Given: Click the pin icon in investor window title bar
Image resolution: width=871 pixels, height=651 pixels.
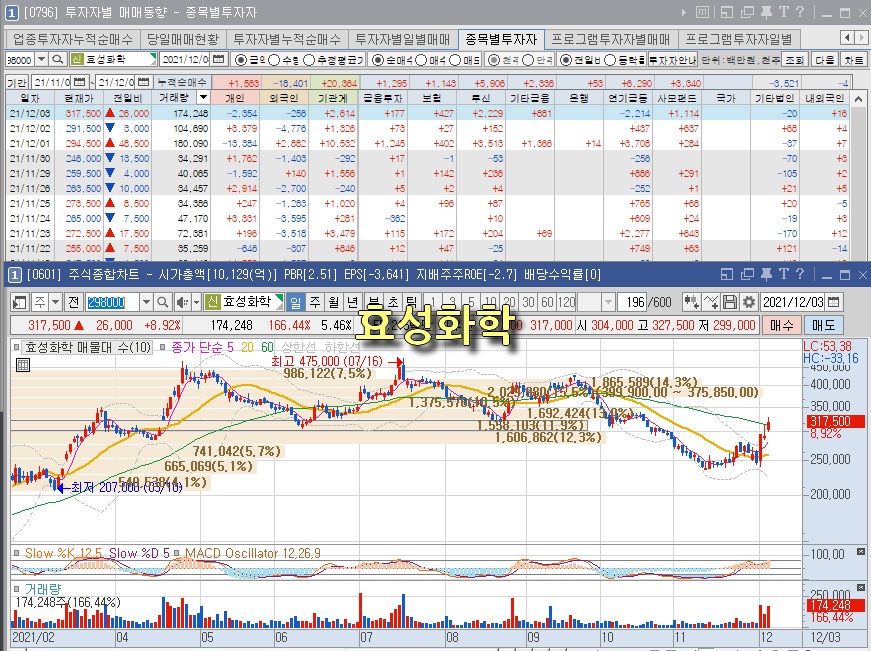Looking at the screenshot, I should [767, 12].
